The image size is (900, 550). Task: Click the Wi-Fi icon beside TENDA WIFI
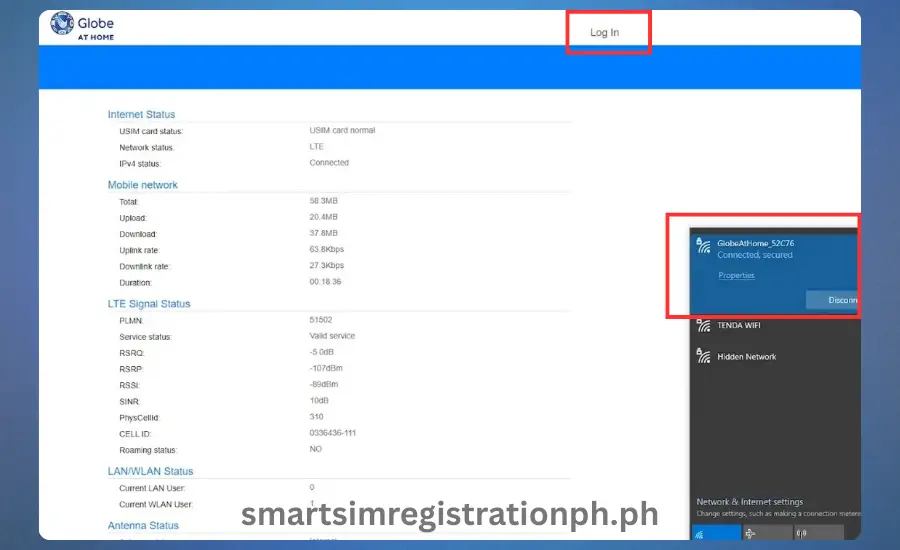point(703,325)
